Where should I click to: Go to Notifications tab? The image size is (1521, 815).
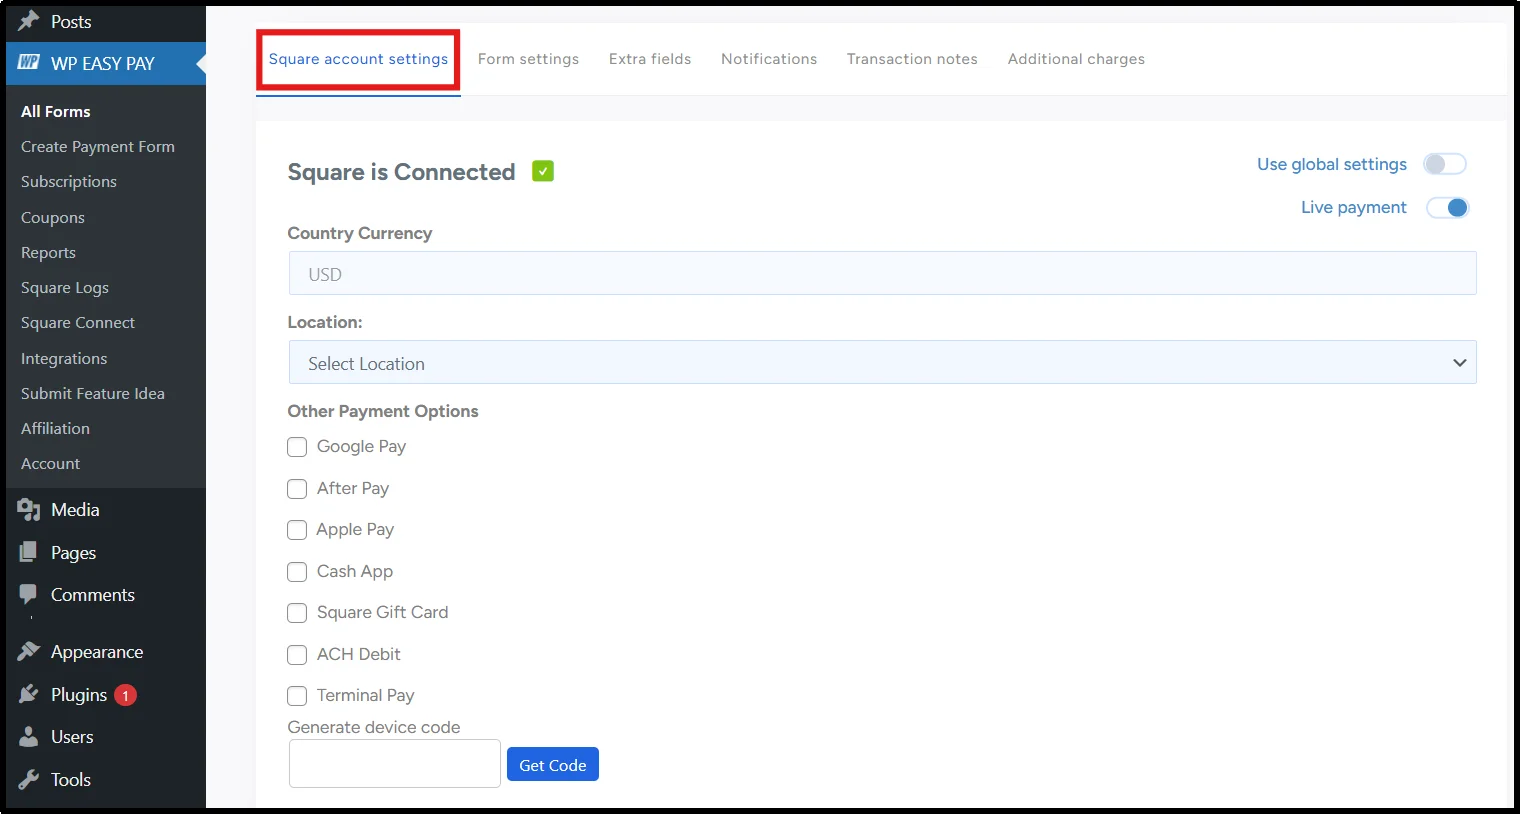(769, 59)
